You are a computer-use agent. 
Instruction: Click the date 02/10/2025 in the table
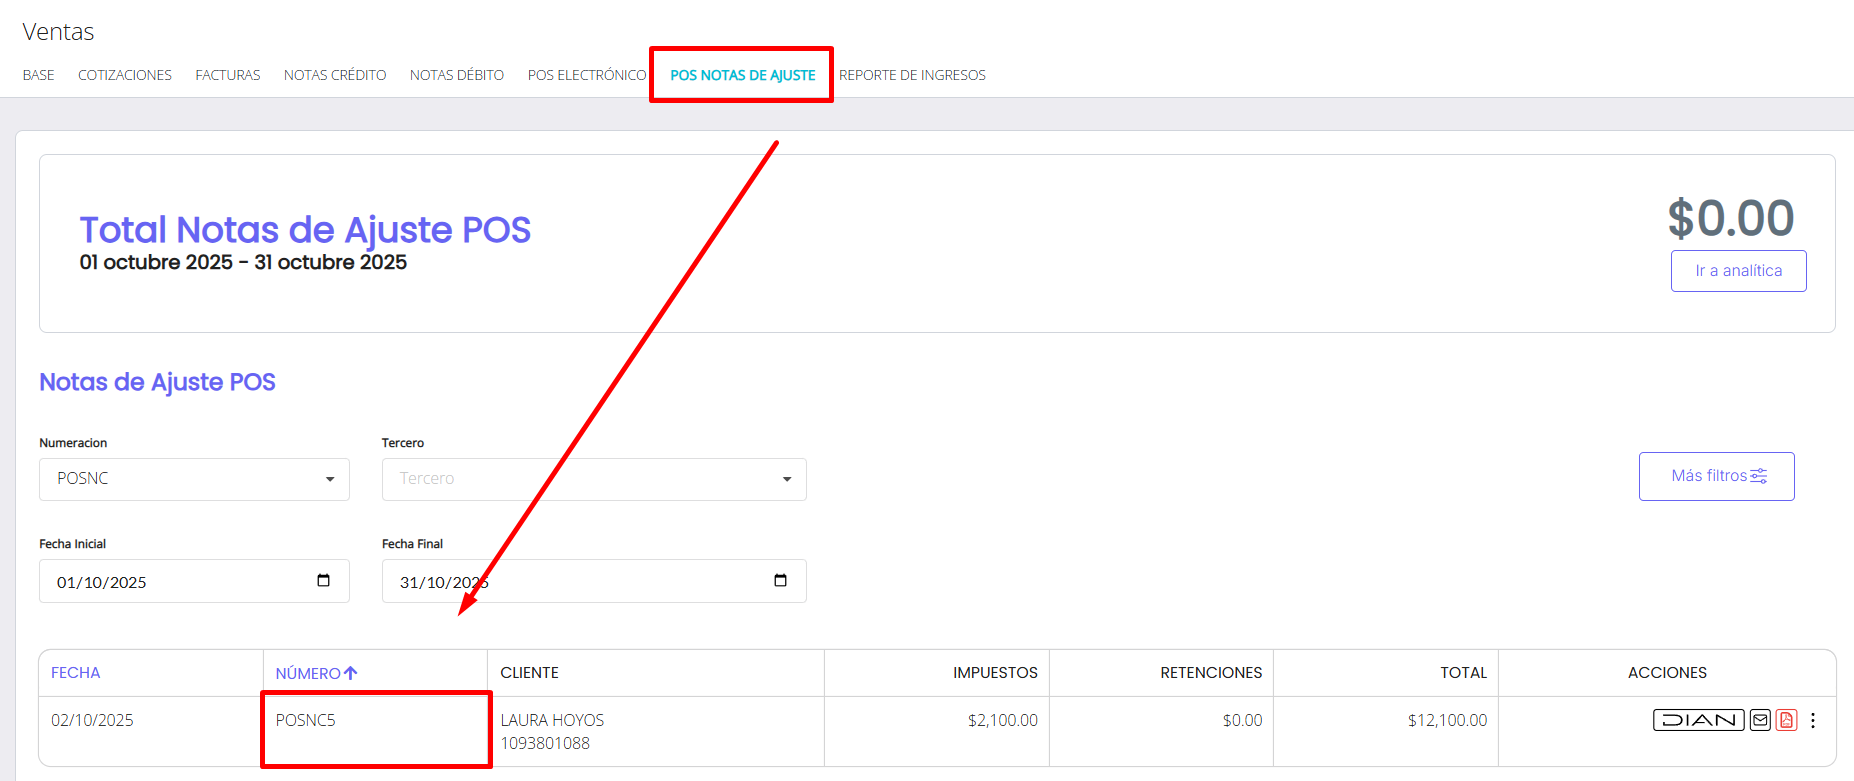(x=92, y=720)
